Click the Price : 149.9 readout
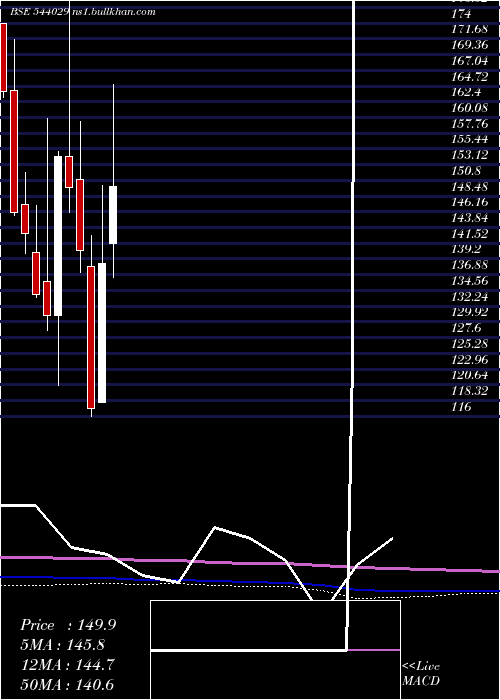This screenshot has width=500, height=700. coord(68,625)
